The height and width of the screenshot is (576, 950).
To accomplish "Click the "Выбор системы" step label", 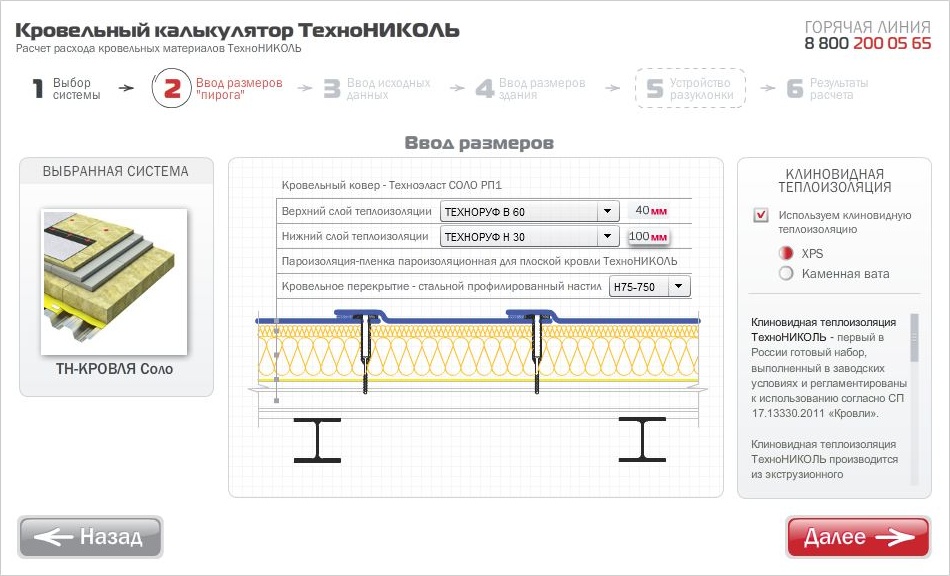I will pyautogui.click(x=76, y=89).
